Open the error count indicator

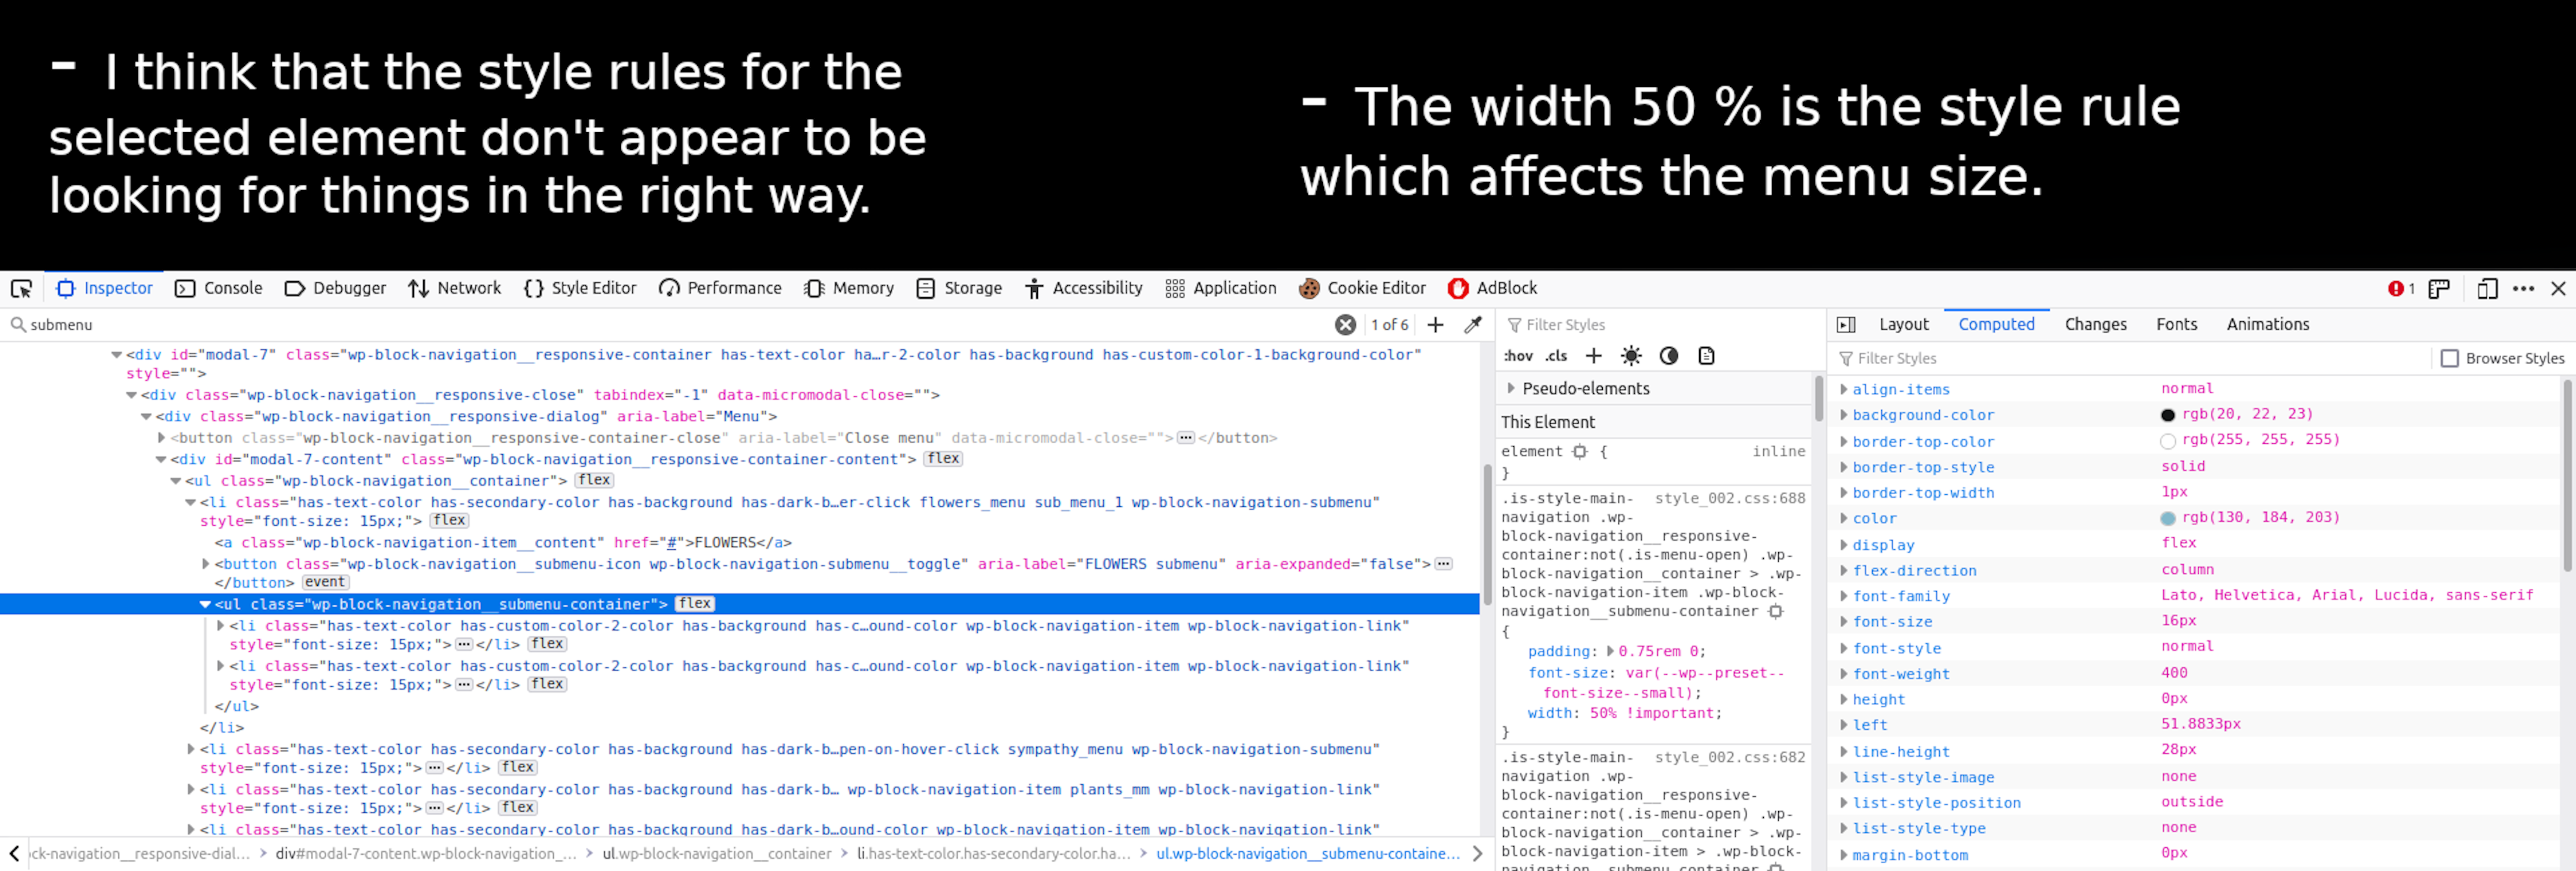pyautogui.click(x=2401, y=289)
